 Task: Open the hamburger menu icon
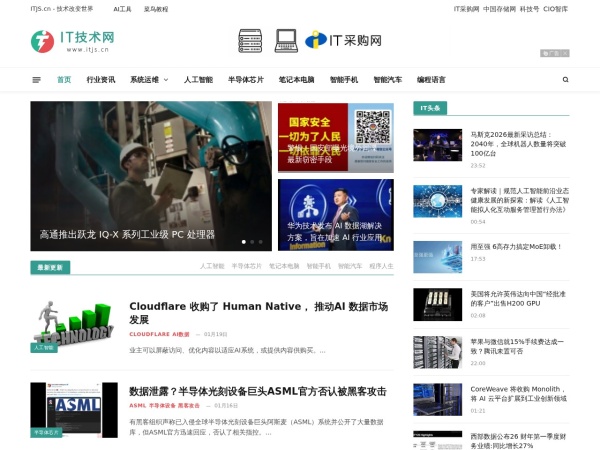coord(37,80)
